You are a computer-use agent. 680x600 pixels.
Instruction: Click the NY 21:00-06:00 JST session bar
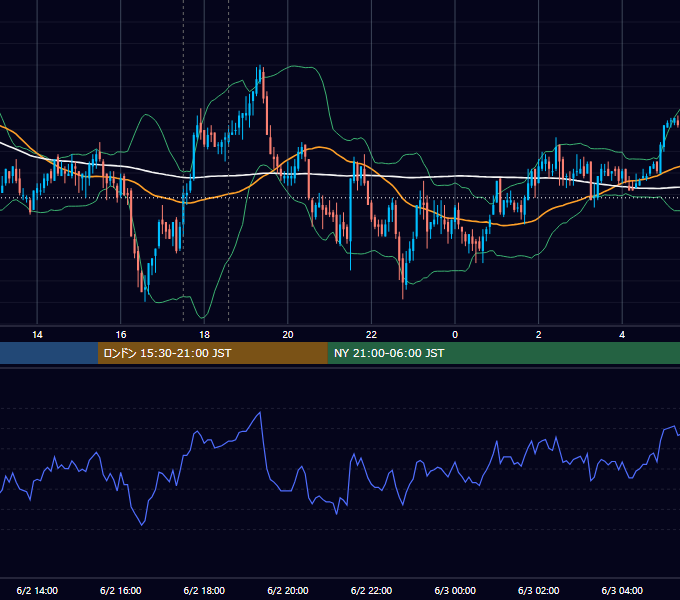[503, 353]
